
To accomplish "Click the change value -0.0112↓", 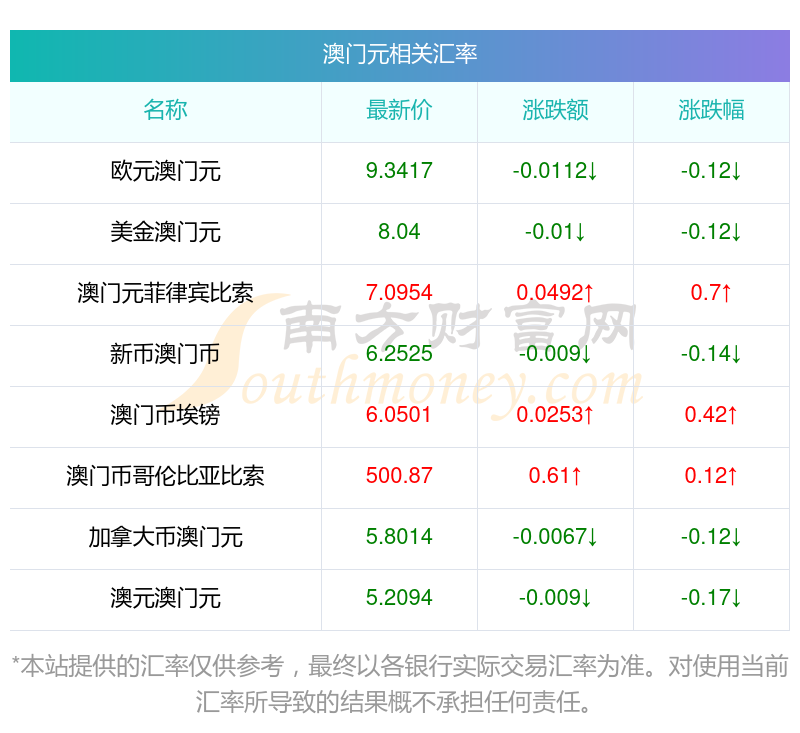I will (x=555, y=171).
